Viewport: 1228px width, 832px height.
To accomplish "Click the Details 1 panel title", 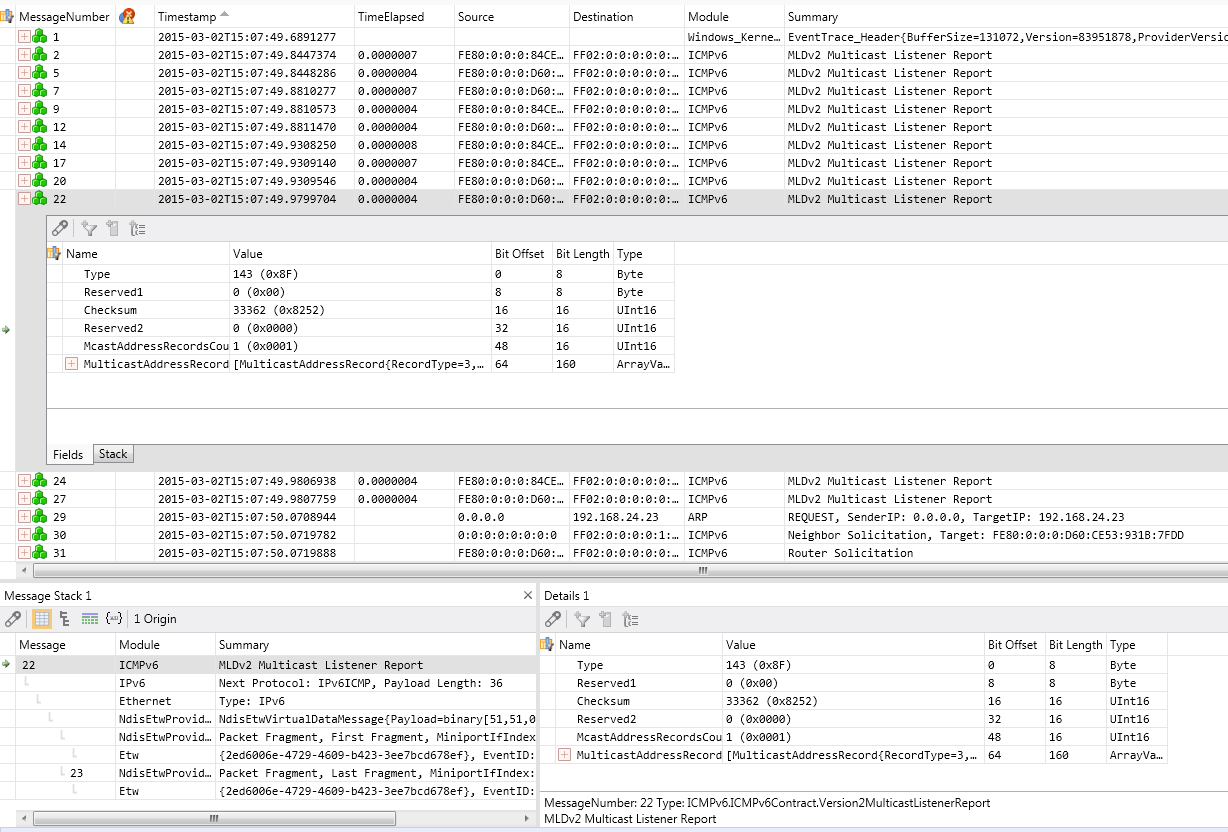I will coord(566,595).
